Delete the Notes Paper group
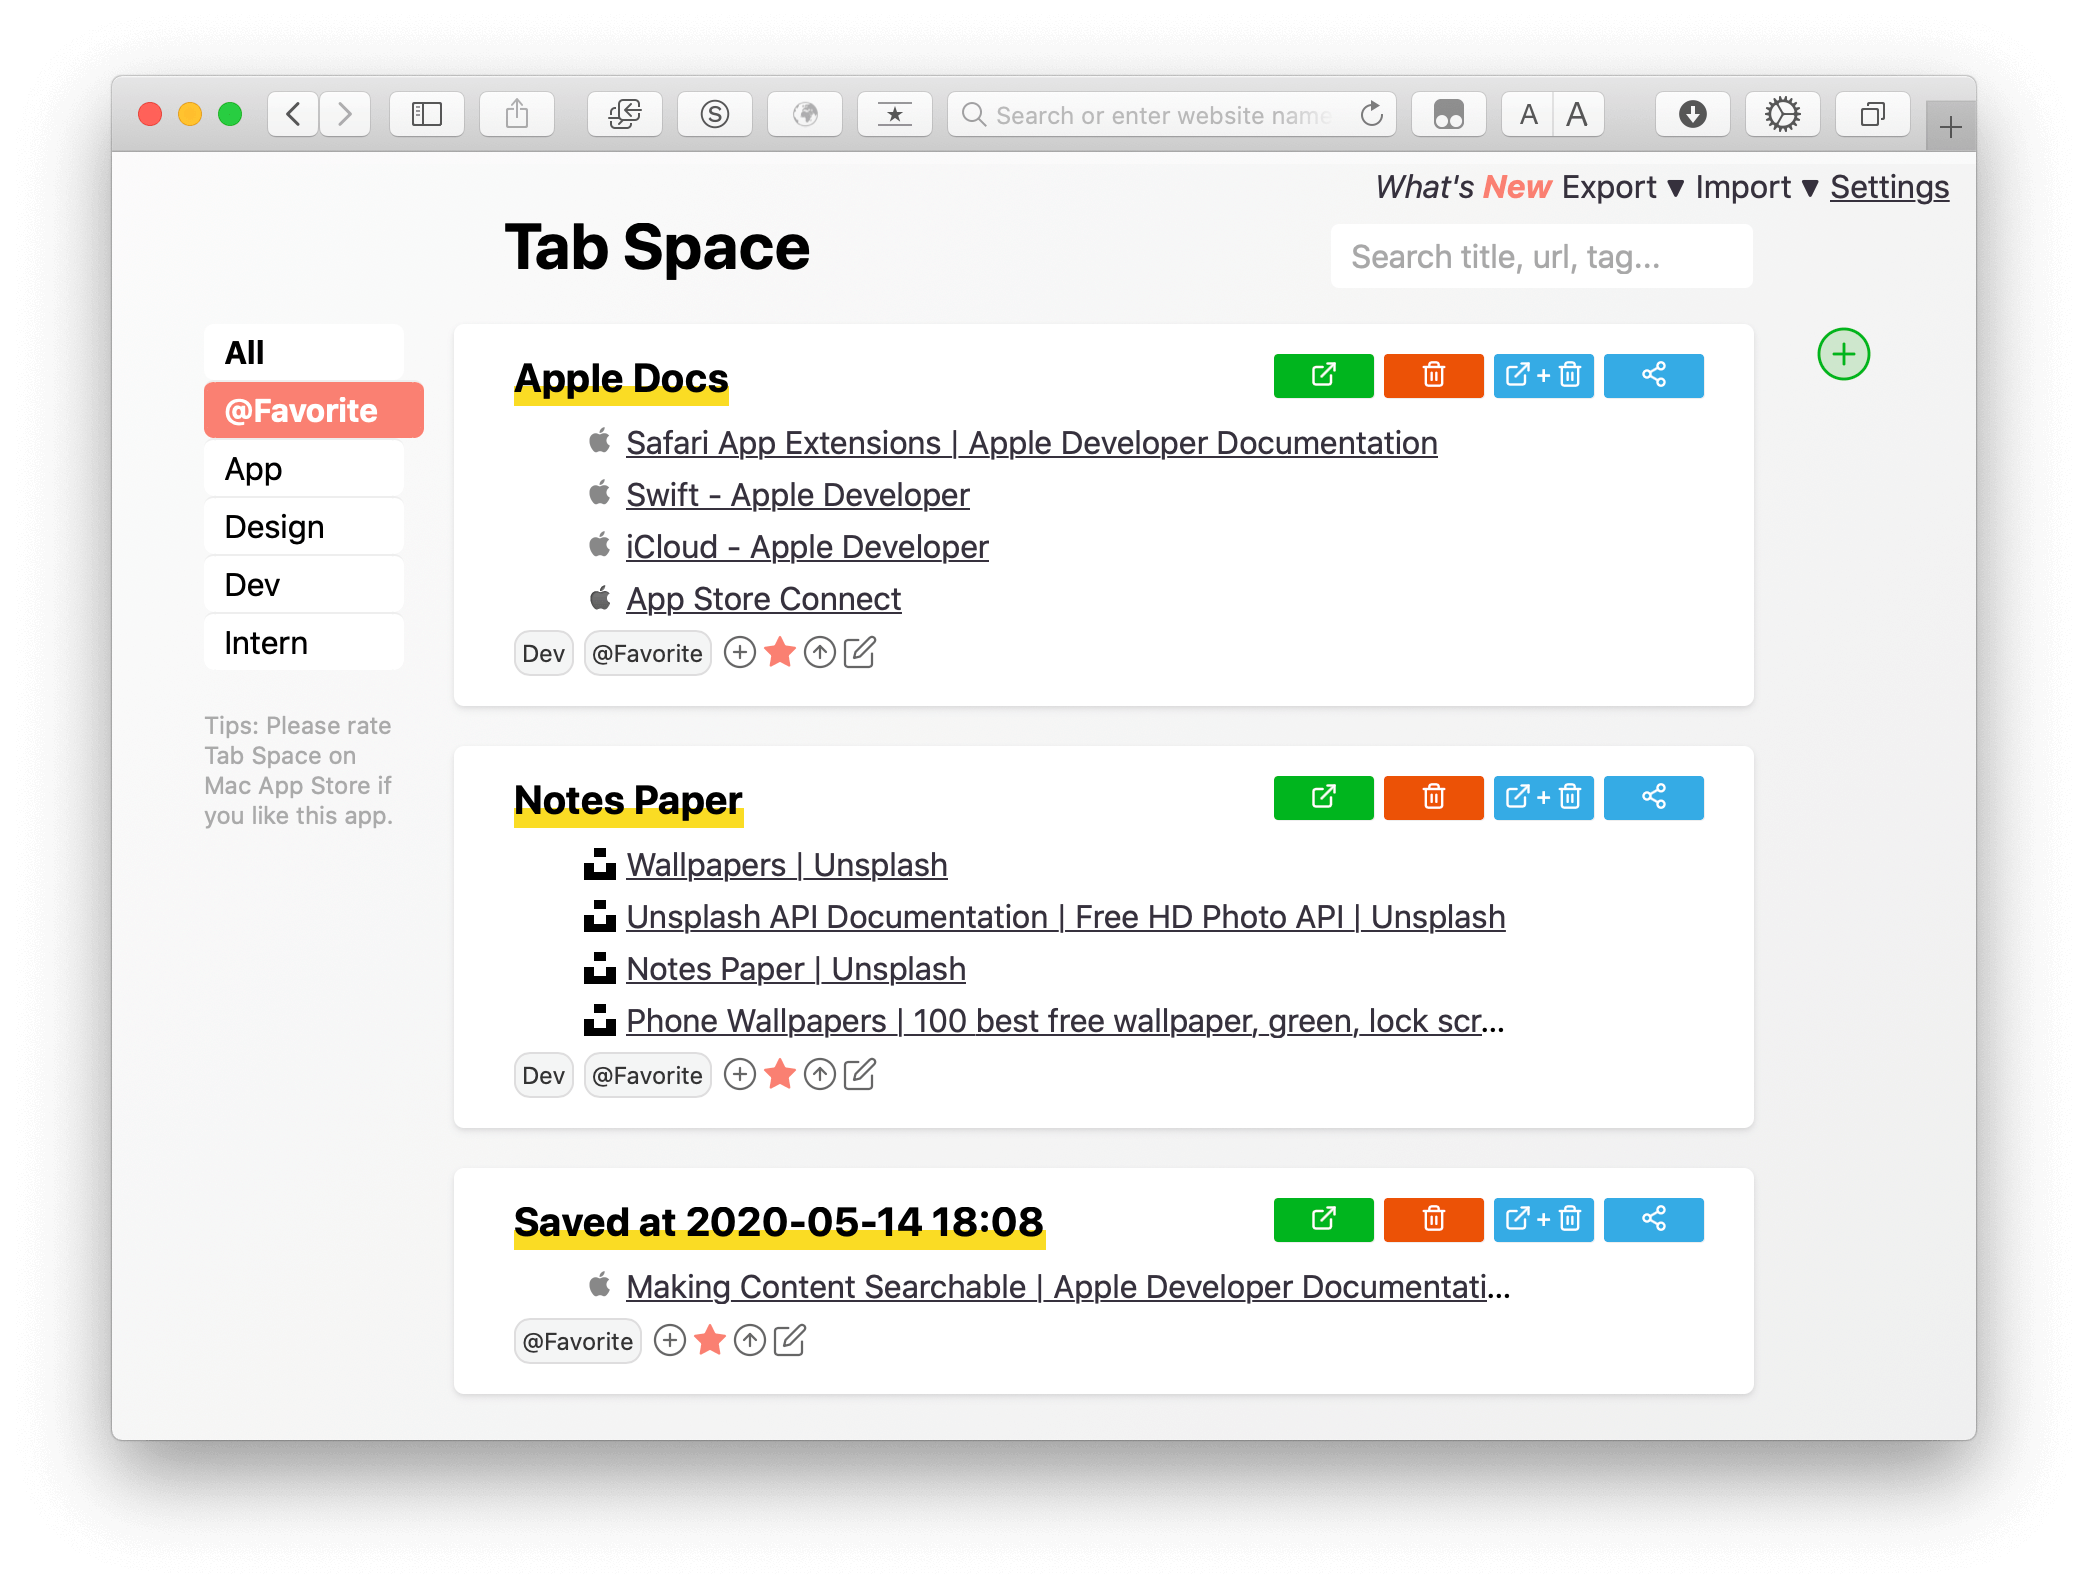Viewport: 2088px width, 1588px height. 1433,798
